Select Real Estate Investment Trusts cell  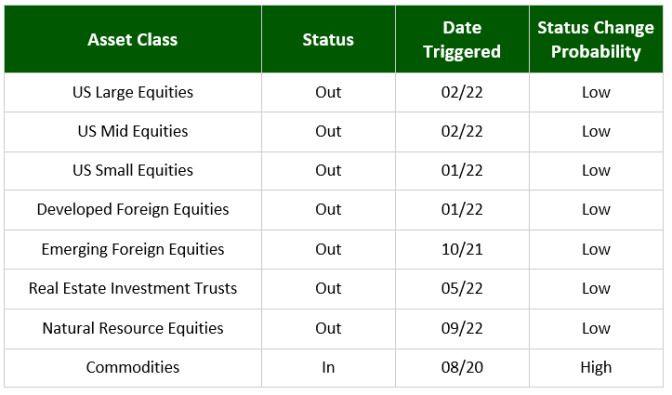click(x=132, y=289)
